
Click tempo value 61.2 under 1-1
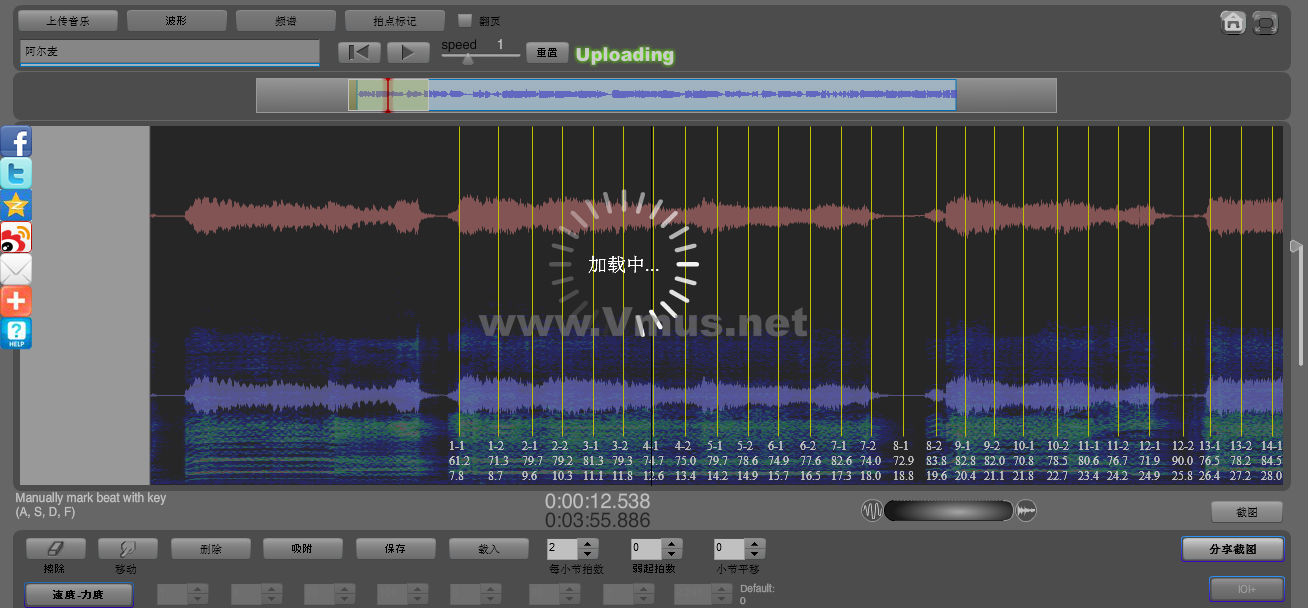point(459,461)
